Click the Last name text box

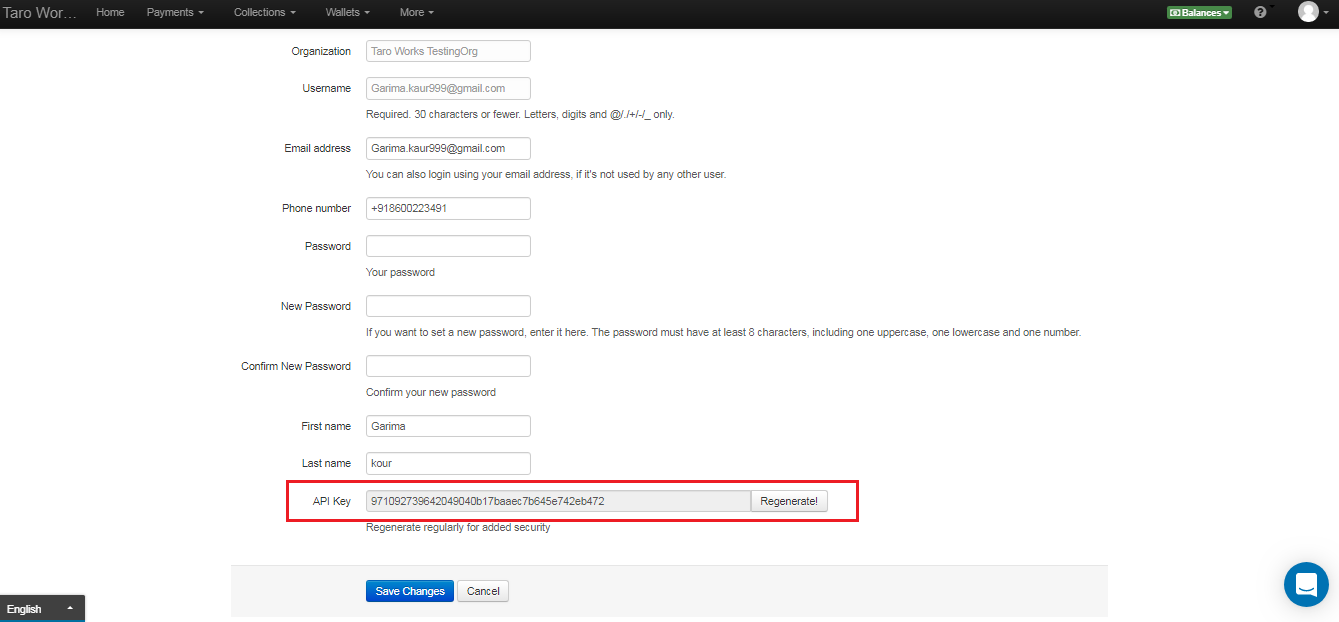448,463
